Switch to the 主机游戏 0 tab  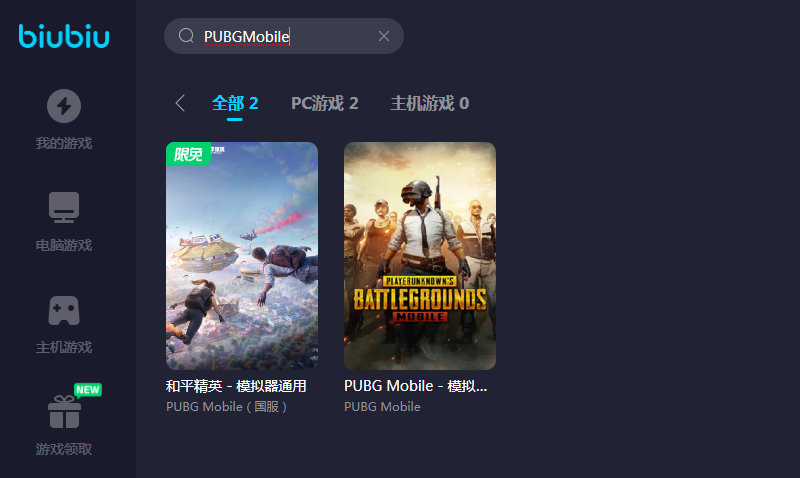(430, 104)
